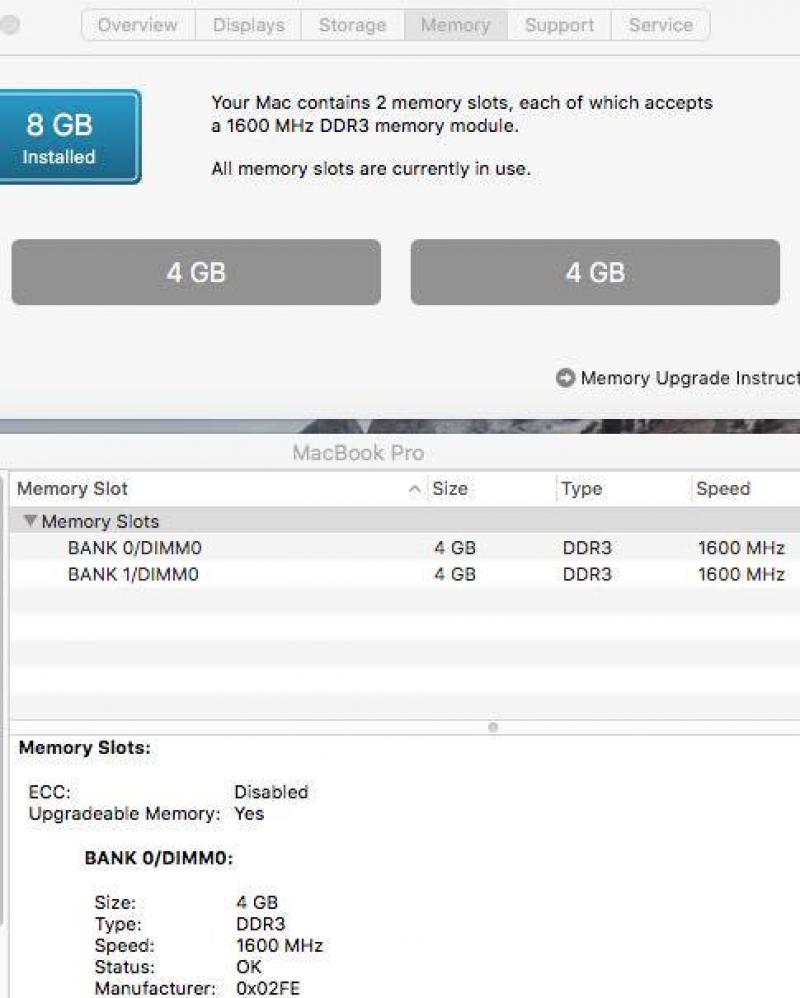Viewport: 800px width, 998px height.
Task: Click the 8 GB Installed badge
Action: [69, 137]
